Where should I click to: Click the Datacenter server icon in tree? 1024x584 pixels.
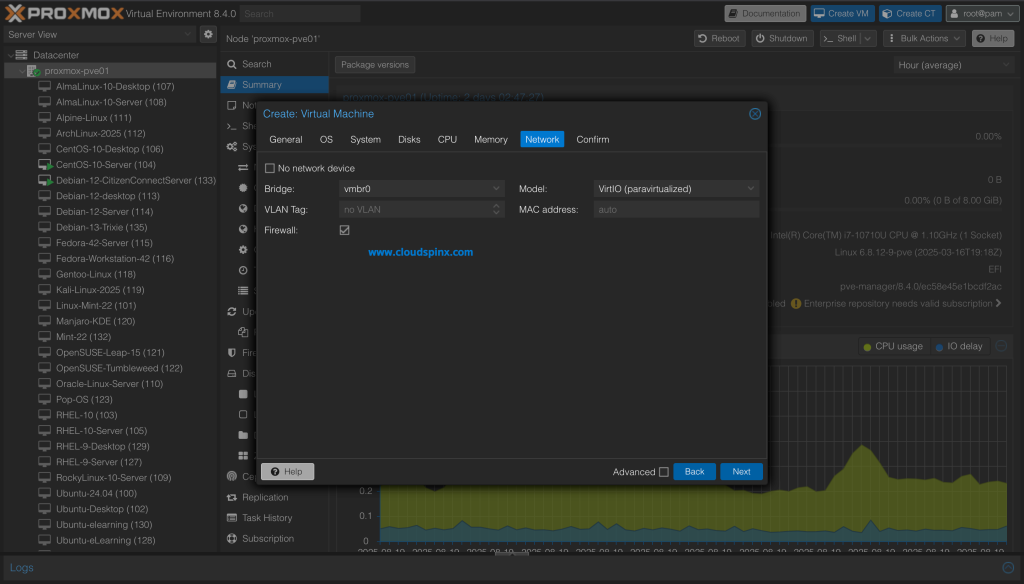click(22, 55)
